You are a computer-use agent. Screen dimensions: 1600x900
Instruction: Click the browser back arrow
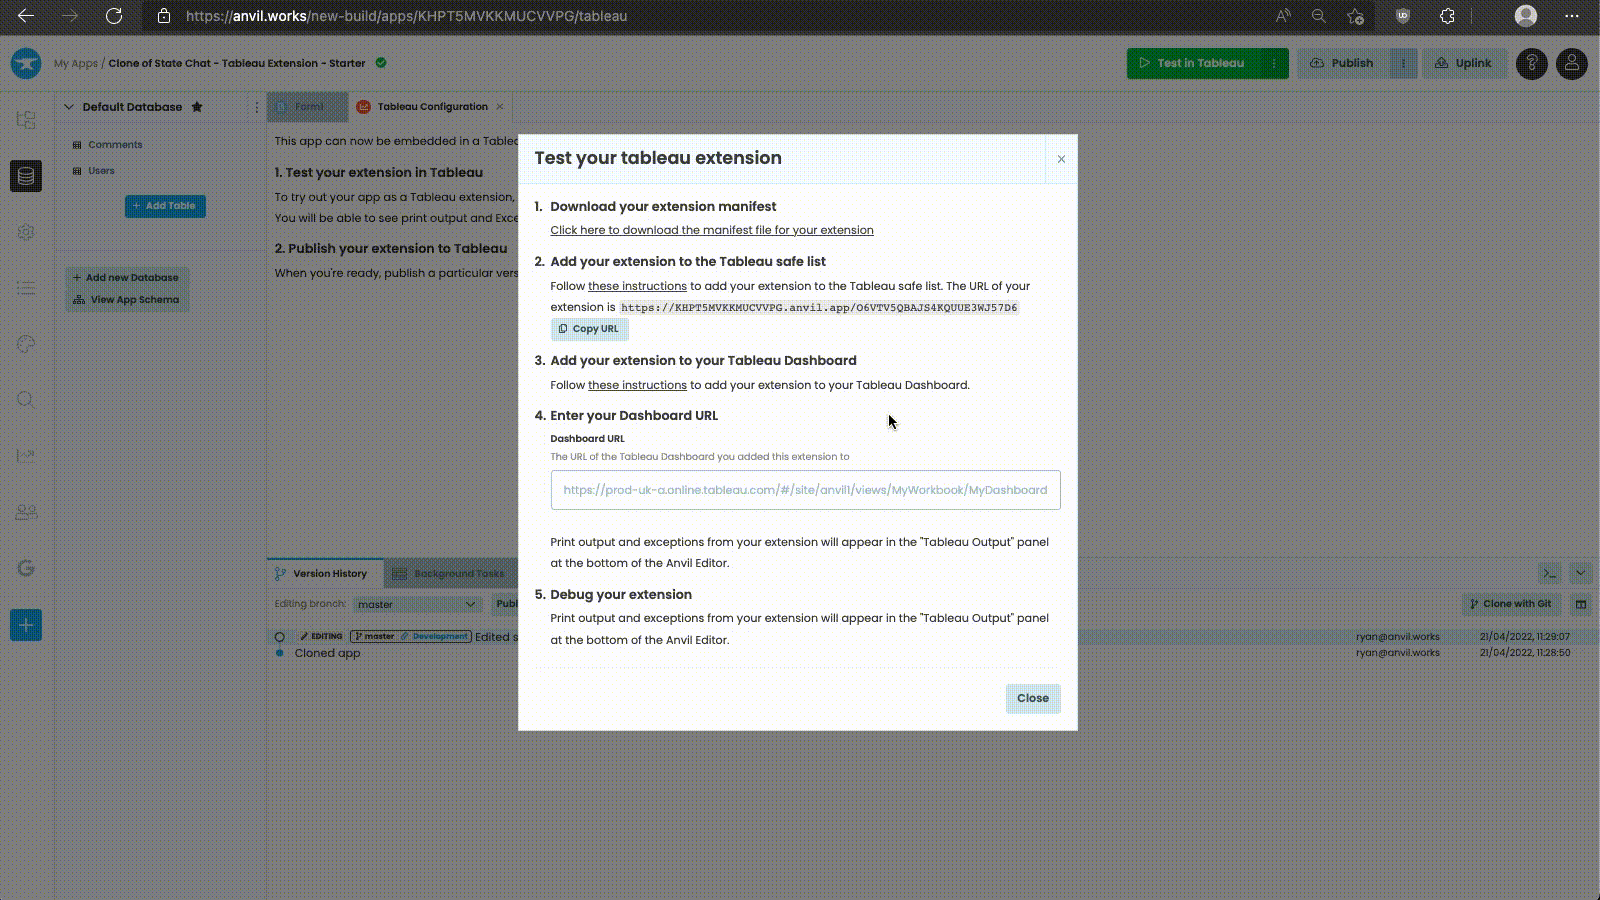pos(26,16)
